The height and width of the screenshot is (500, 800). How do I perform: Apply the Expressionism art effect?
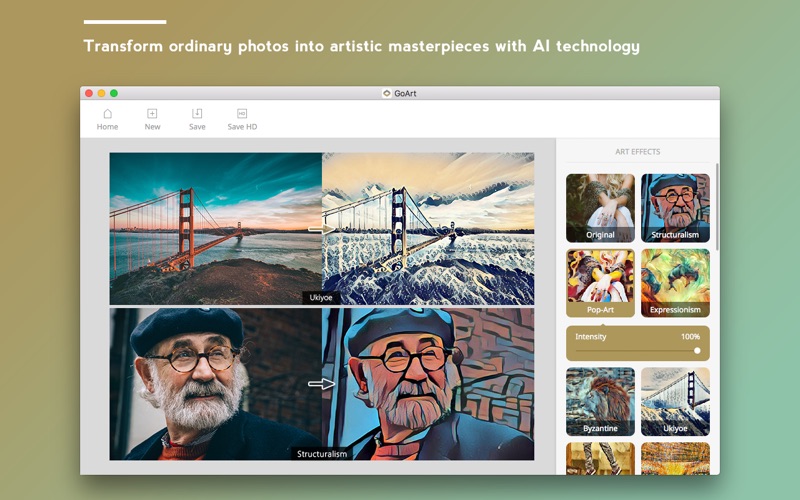click(675, 283)
